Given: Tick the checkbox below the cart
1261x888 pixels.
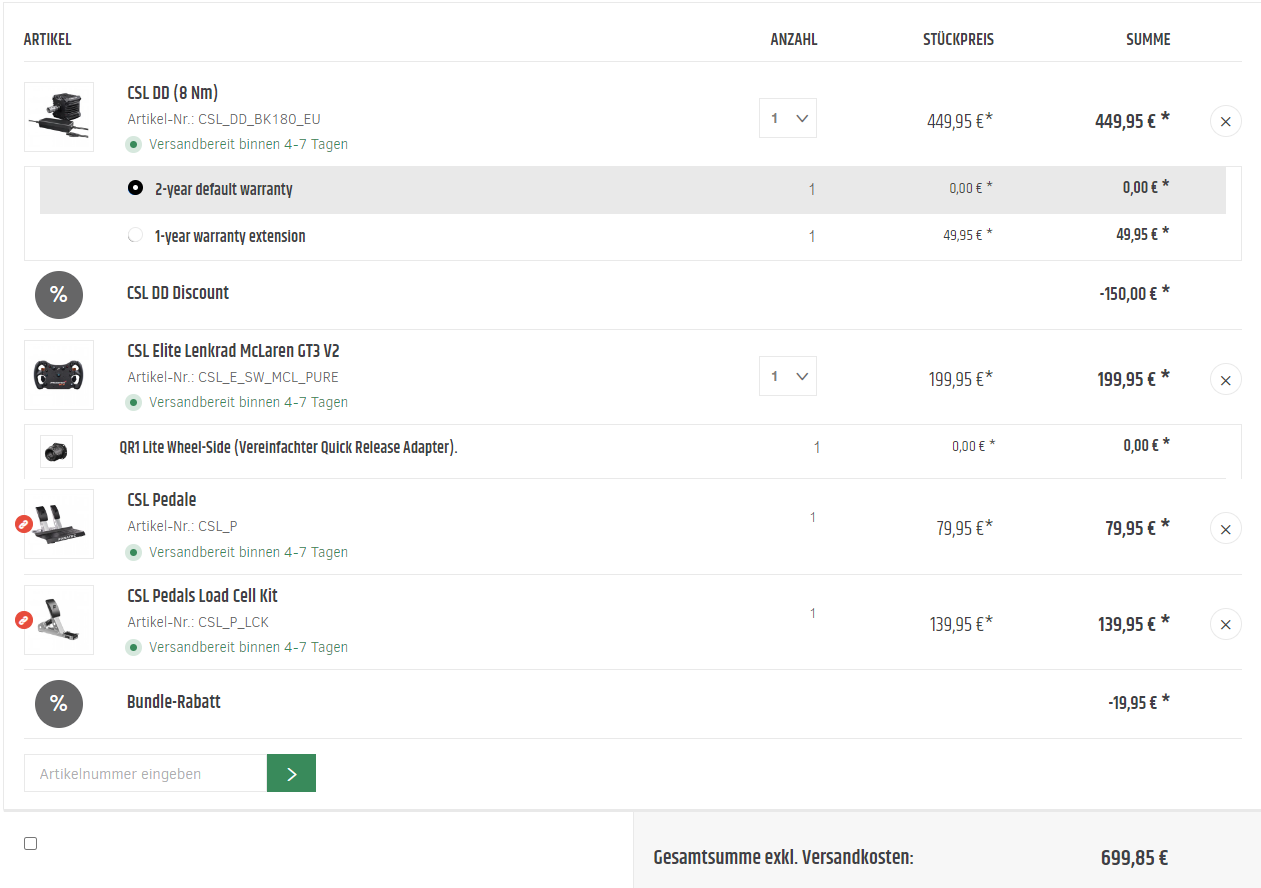Looking at the screenshot, I should (x=31, y=844).
